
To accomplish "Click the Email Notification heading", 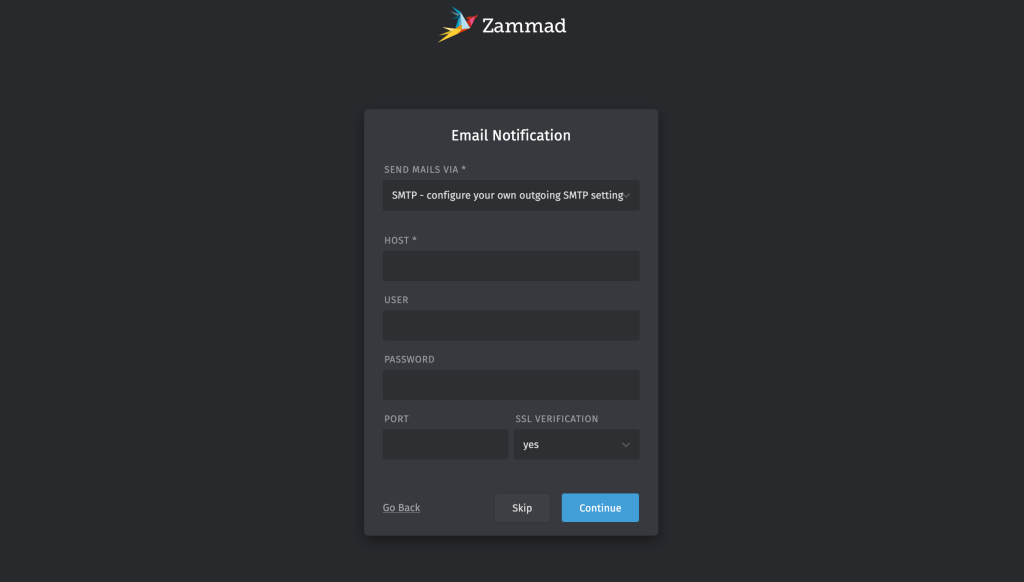I will (510, 135).
